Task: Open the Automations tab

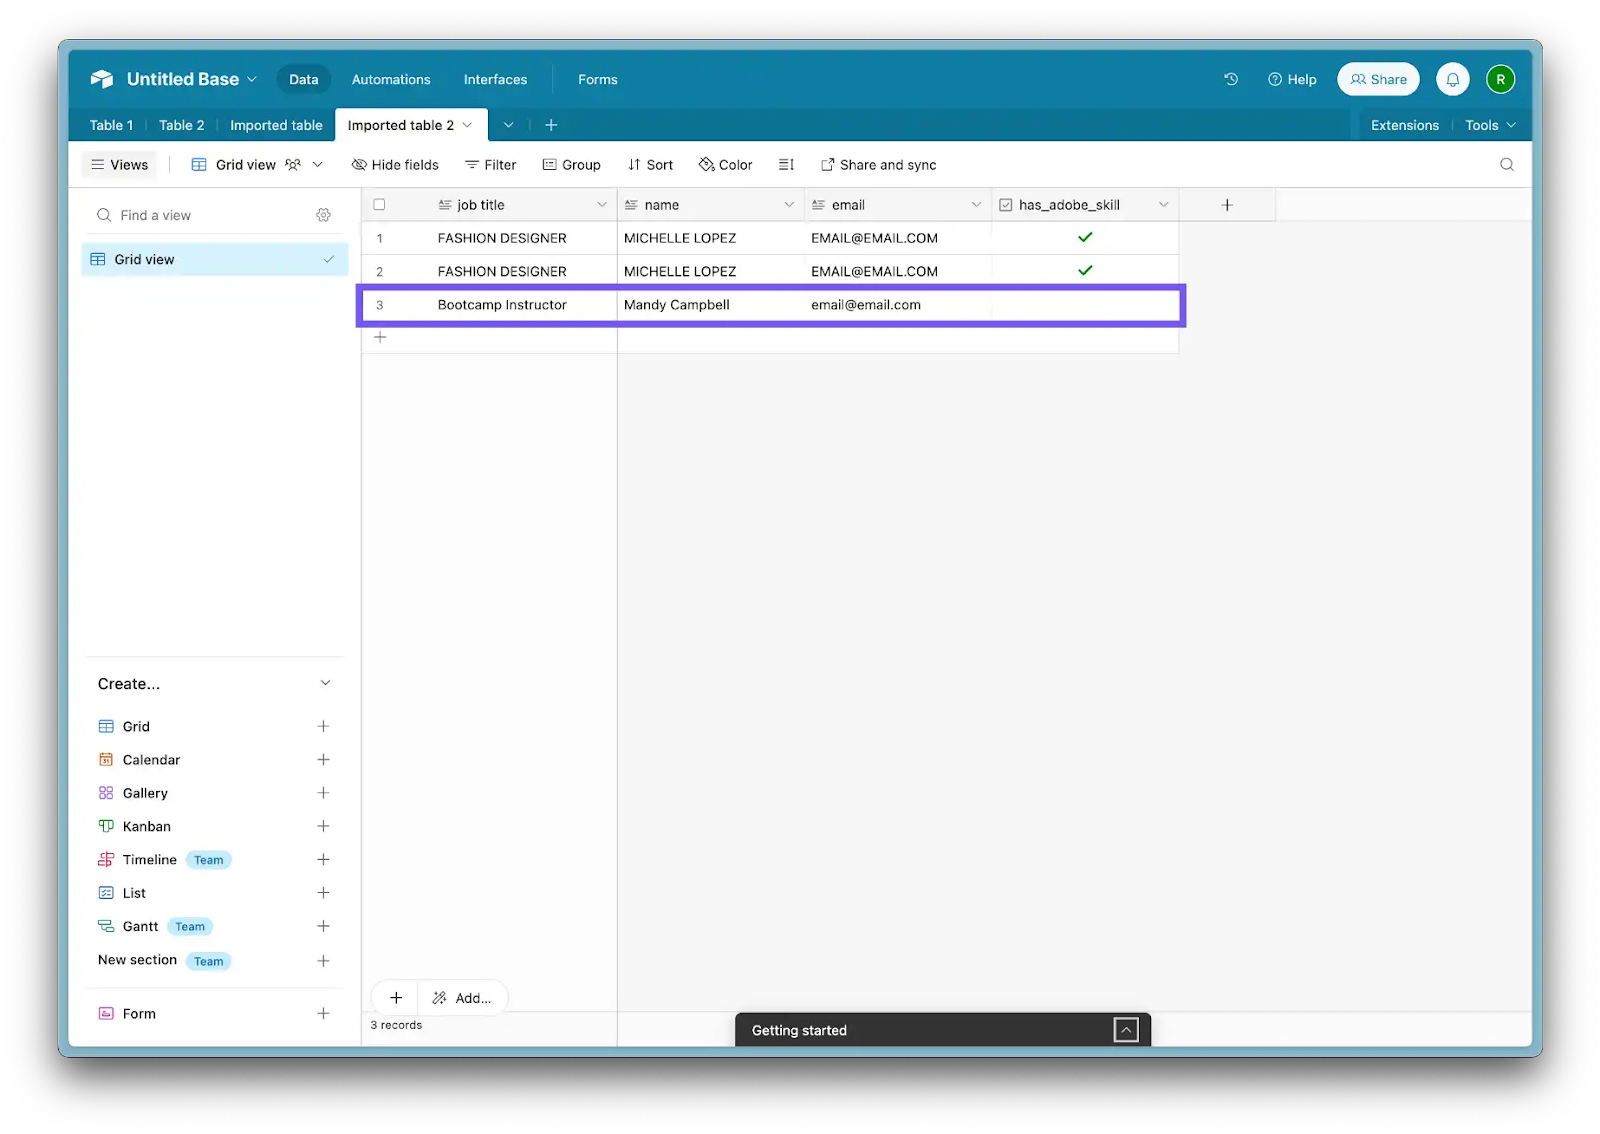Action: click(x=391, y=79)
